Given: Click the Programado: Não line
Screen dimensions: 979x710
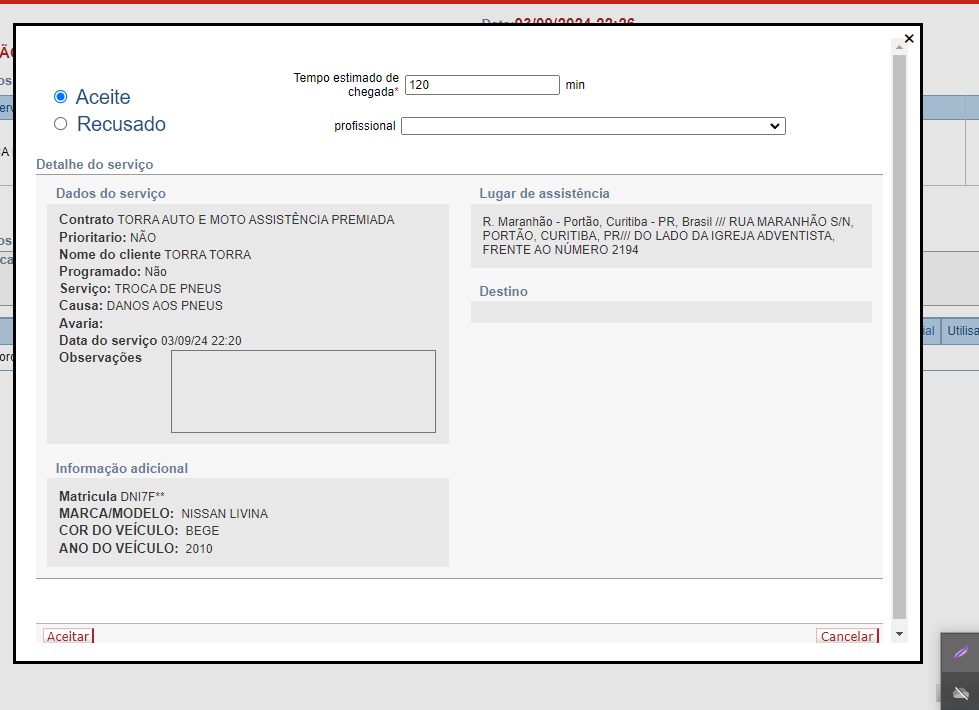Looking at the screenshot, I should tap(113, 272).
